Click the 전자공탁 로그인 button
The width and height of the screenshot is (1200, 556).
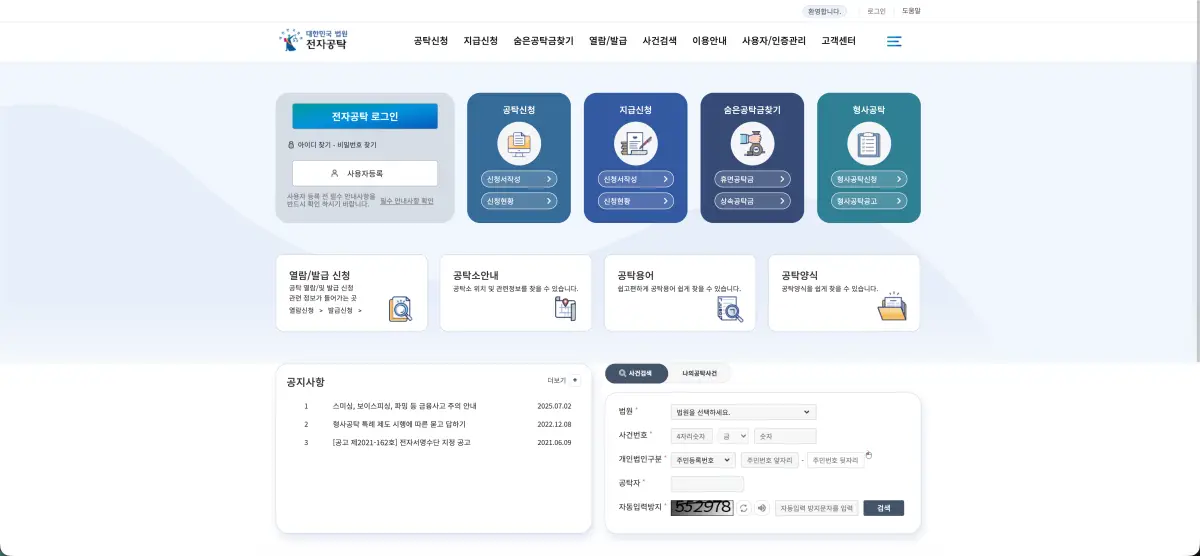tap(365, 116)
